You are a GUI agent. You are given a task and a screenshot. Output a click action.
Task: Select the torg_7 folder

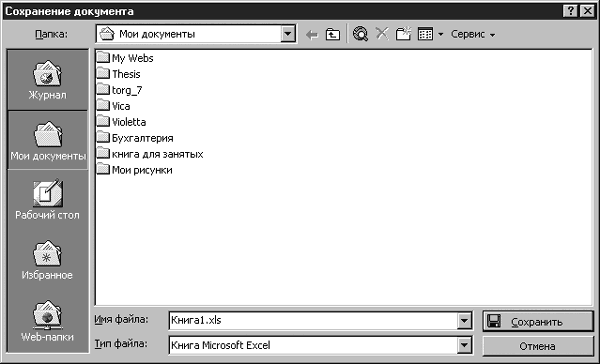(119, 90)
